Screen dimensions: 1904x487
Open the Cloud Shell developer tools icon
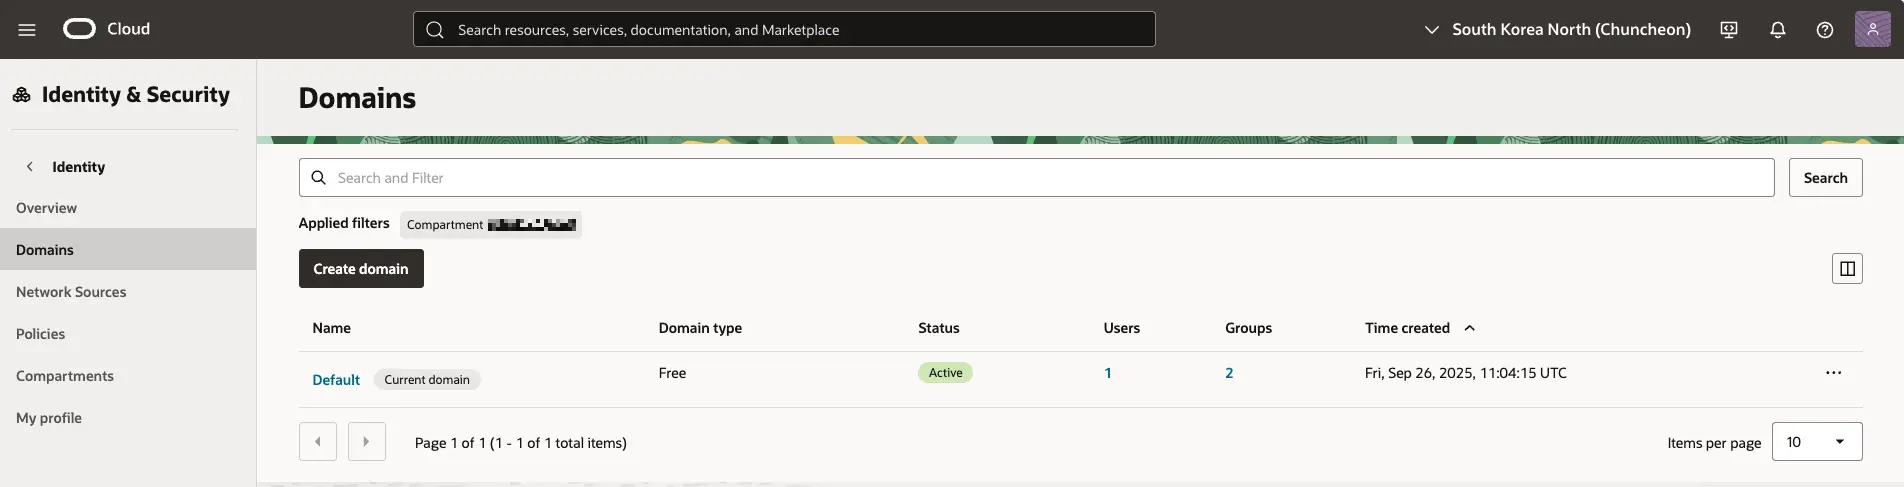(x=1729, y=30)
